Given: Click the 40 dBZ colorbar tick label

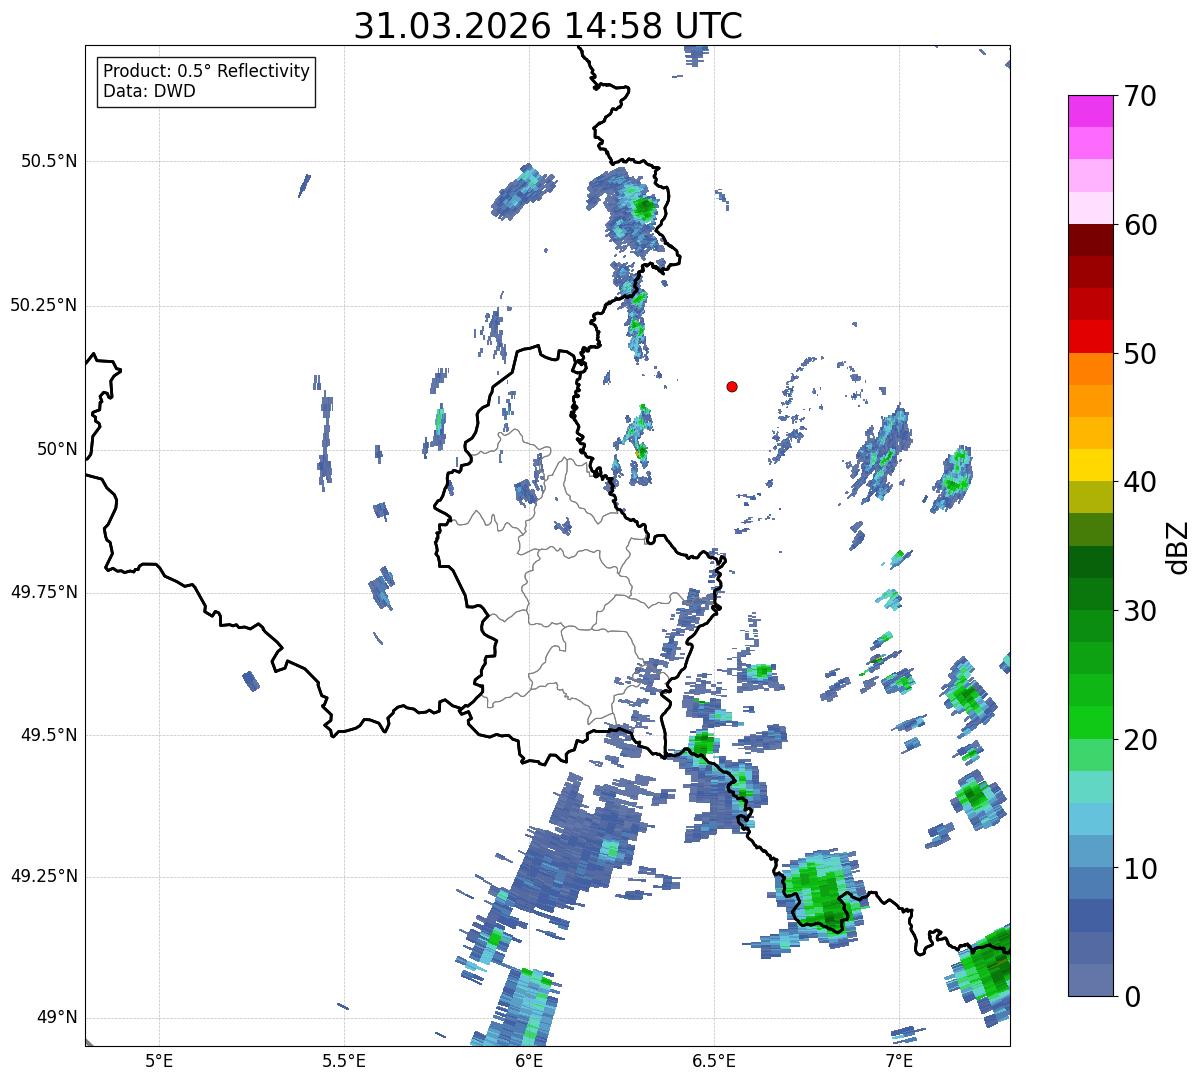Looking at the screenshot, I should click(1141, 482).
